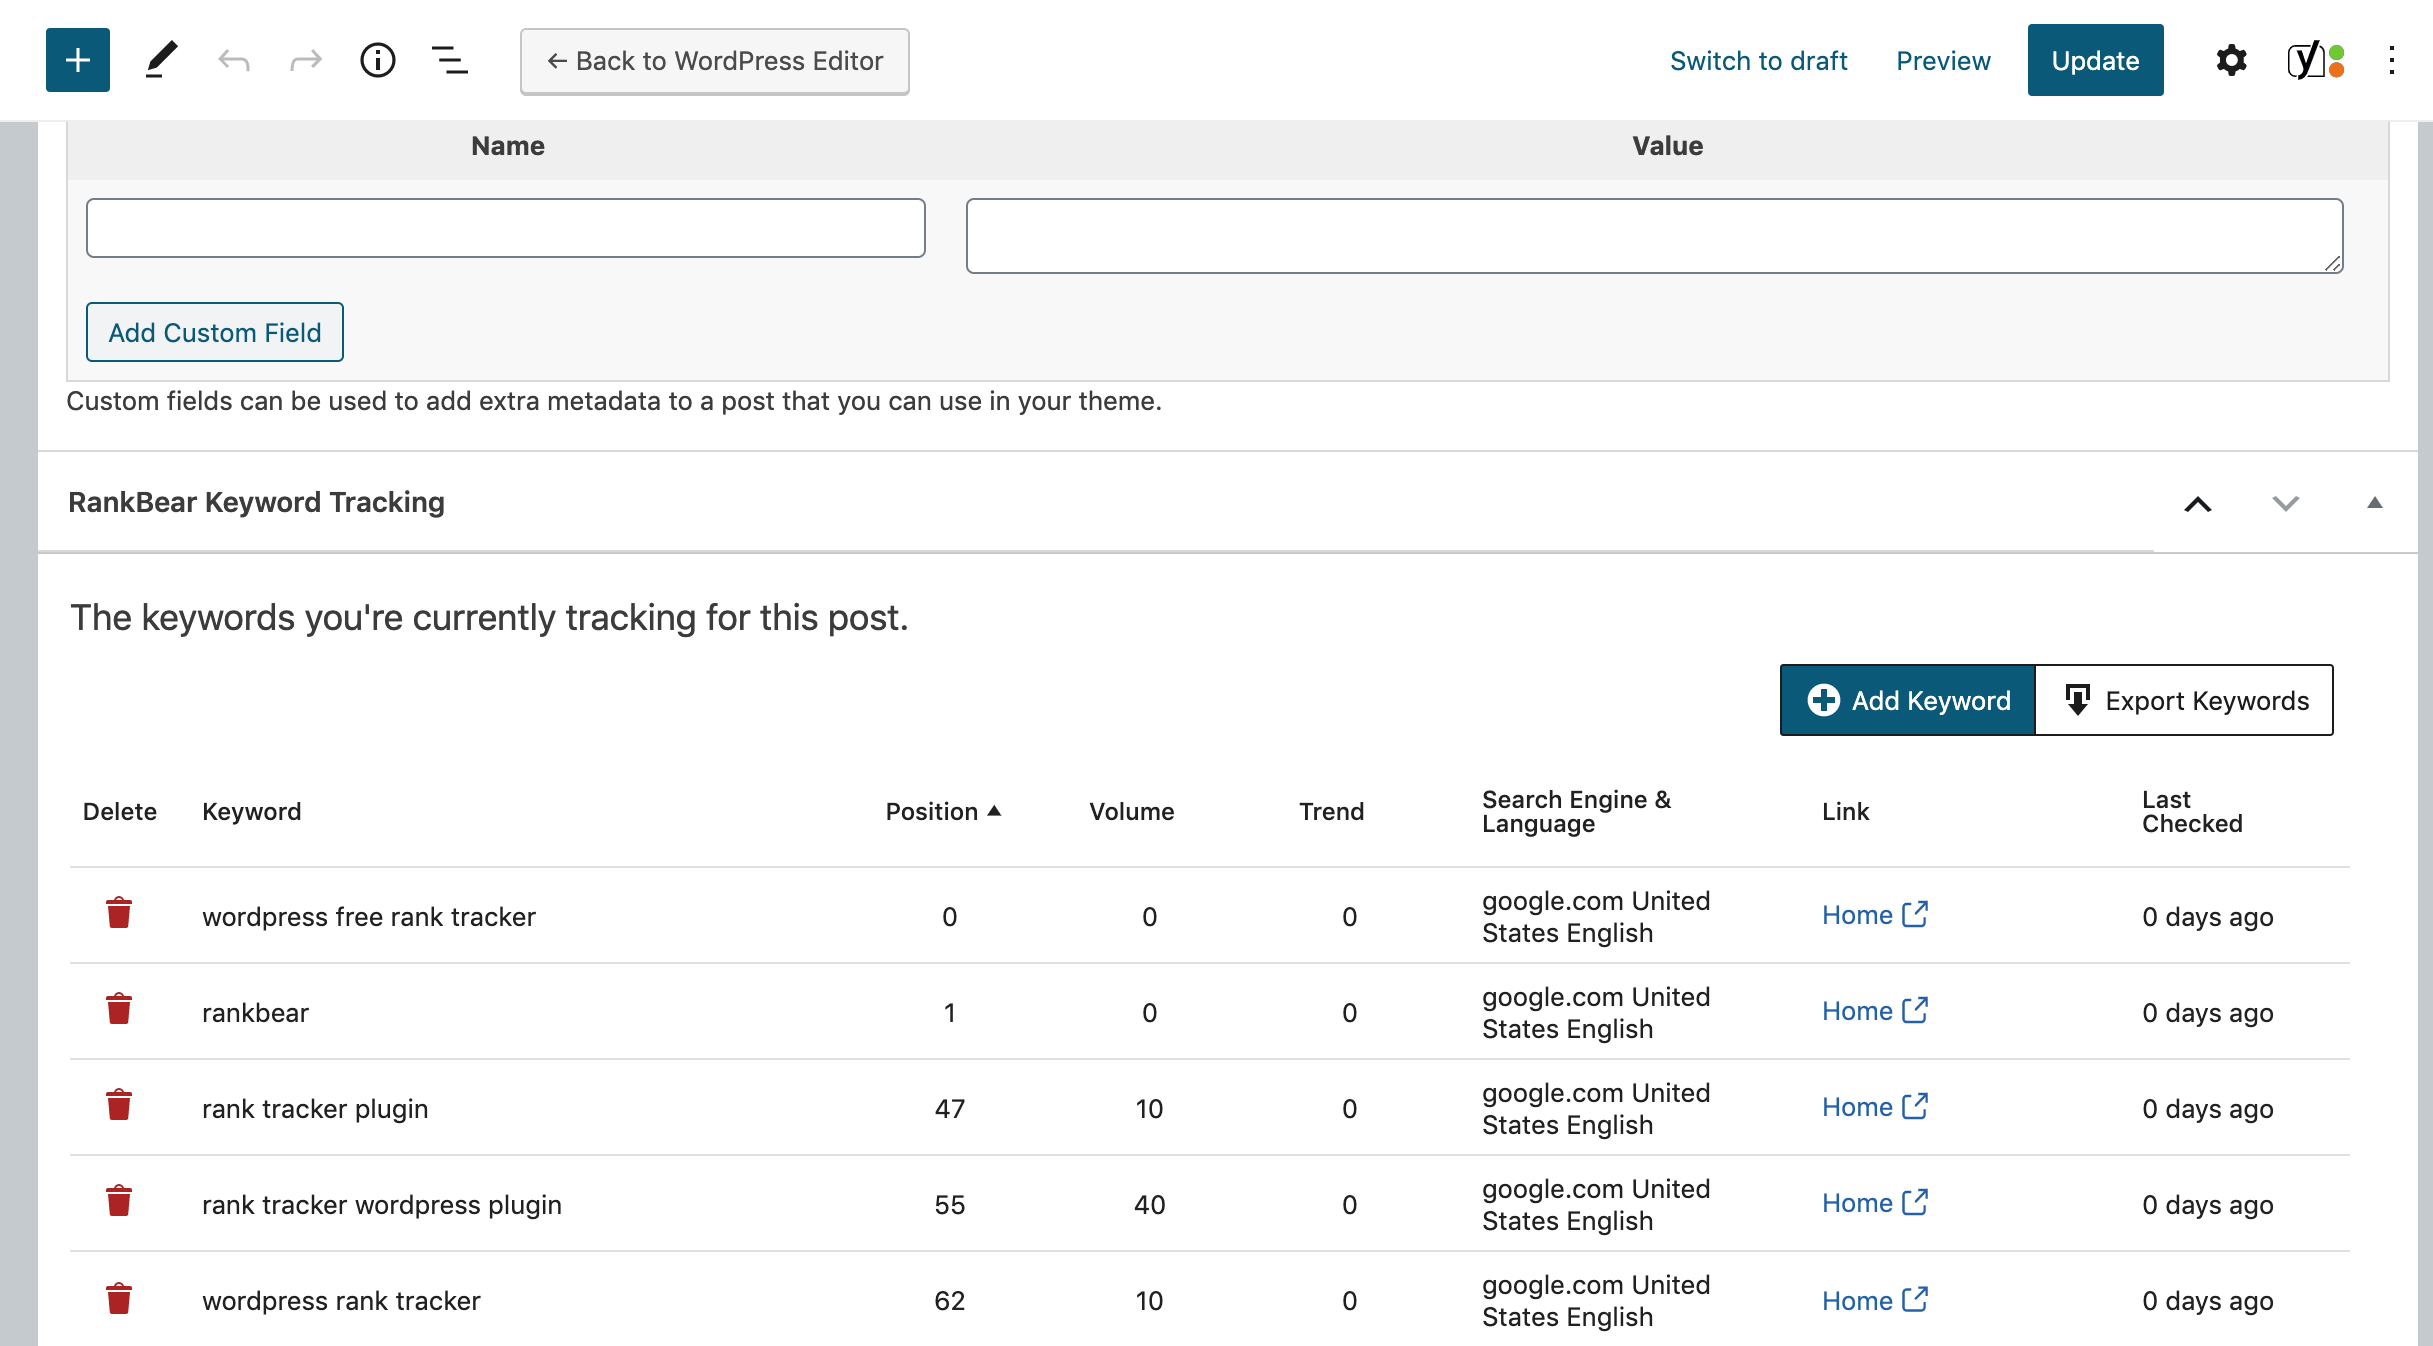The image size is (2433, 1346).
Task: Open the Details info circle icon
Action: (x=378, y=61)
